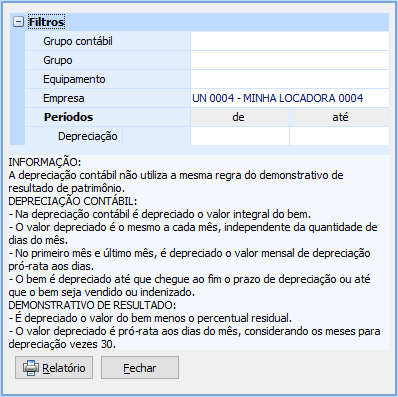
Task: Select the Depreciação 'até' date field
Action: click(339, 136)
